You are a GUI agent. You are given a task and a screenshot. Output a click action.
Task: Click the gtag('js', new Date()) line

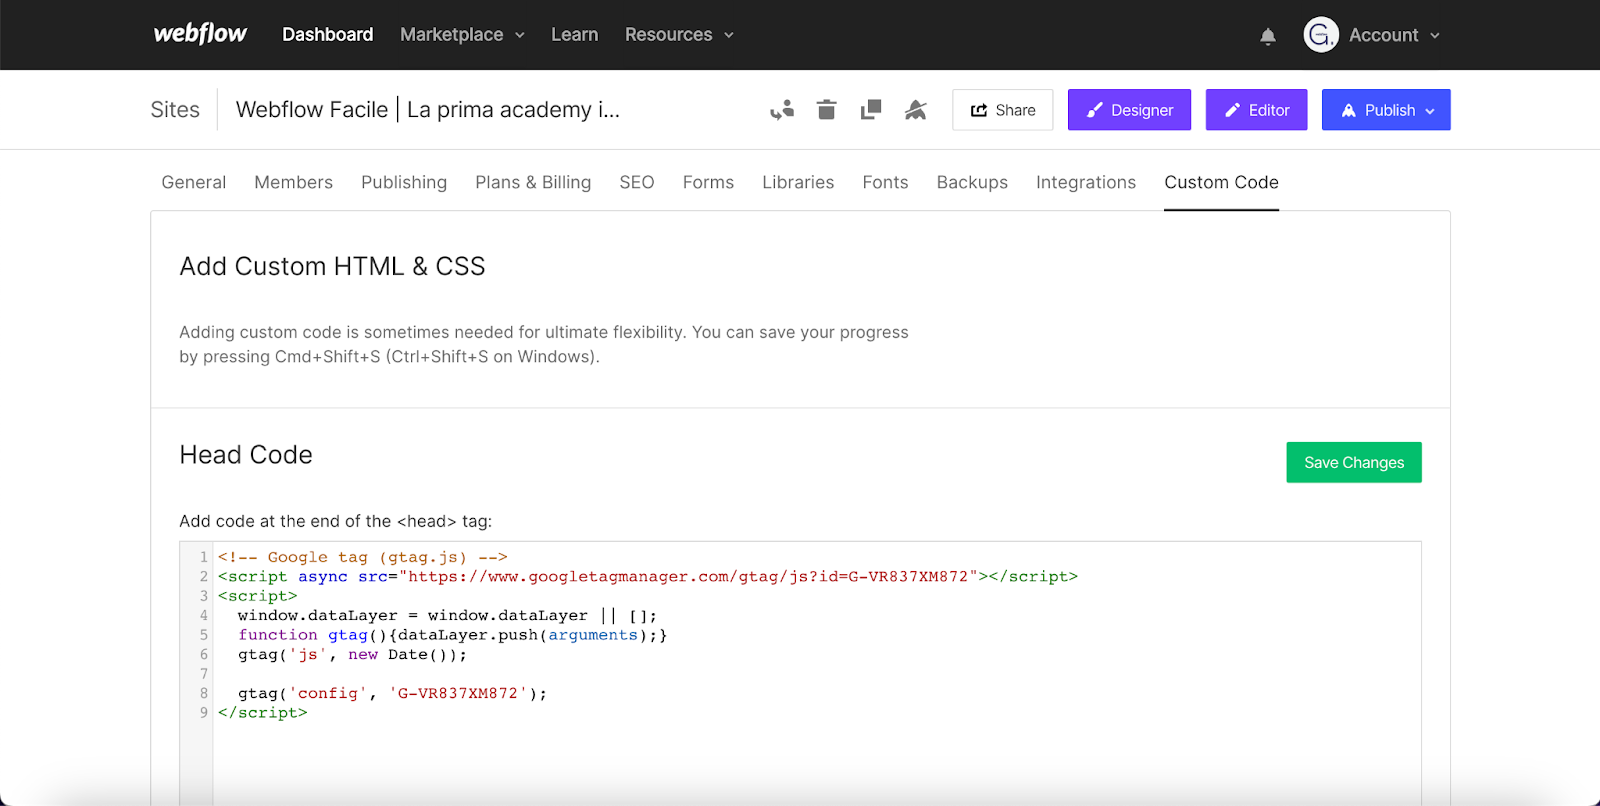tap(353, 654)
